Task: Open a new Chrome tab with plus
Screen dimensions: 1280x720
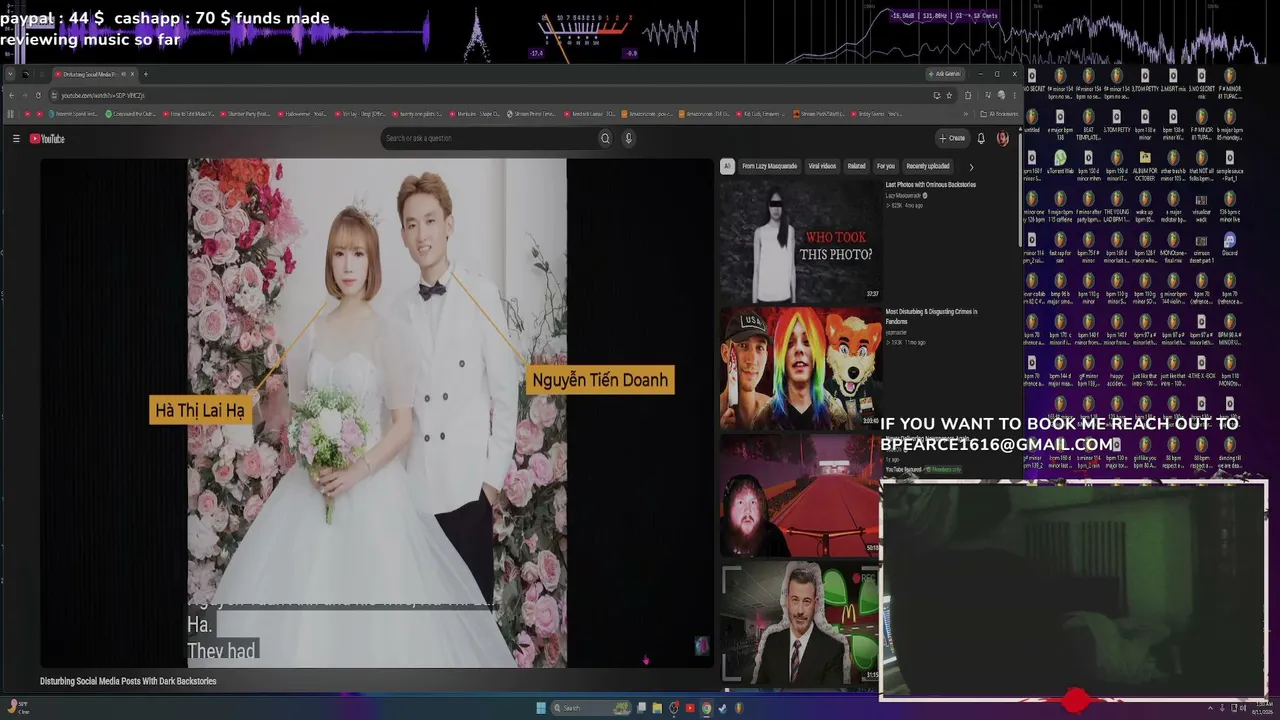Action: pos(145,74)
